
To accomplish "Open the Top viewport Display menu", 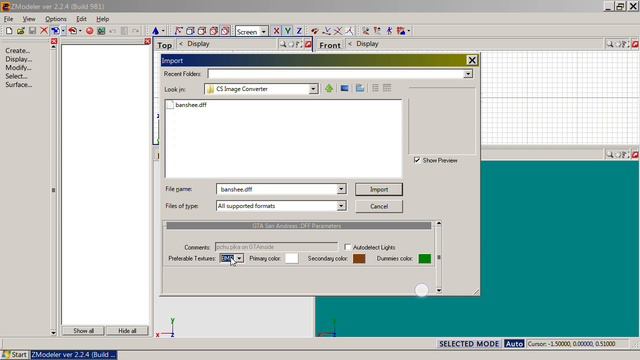I will [x=198, y=44].
